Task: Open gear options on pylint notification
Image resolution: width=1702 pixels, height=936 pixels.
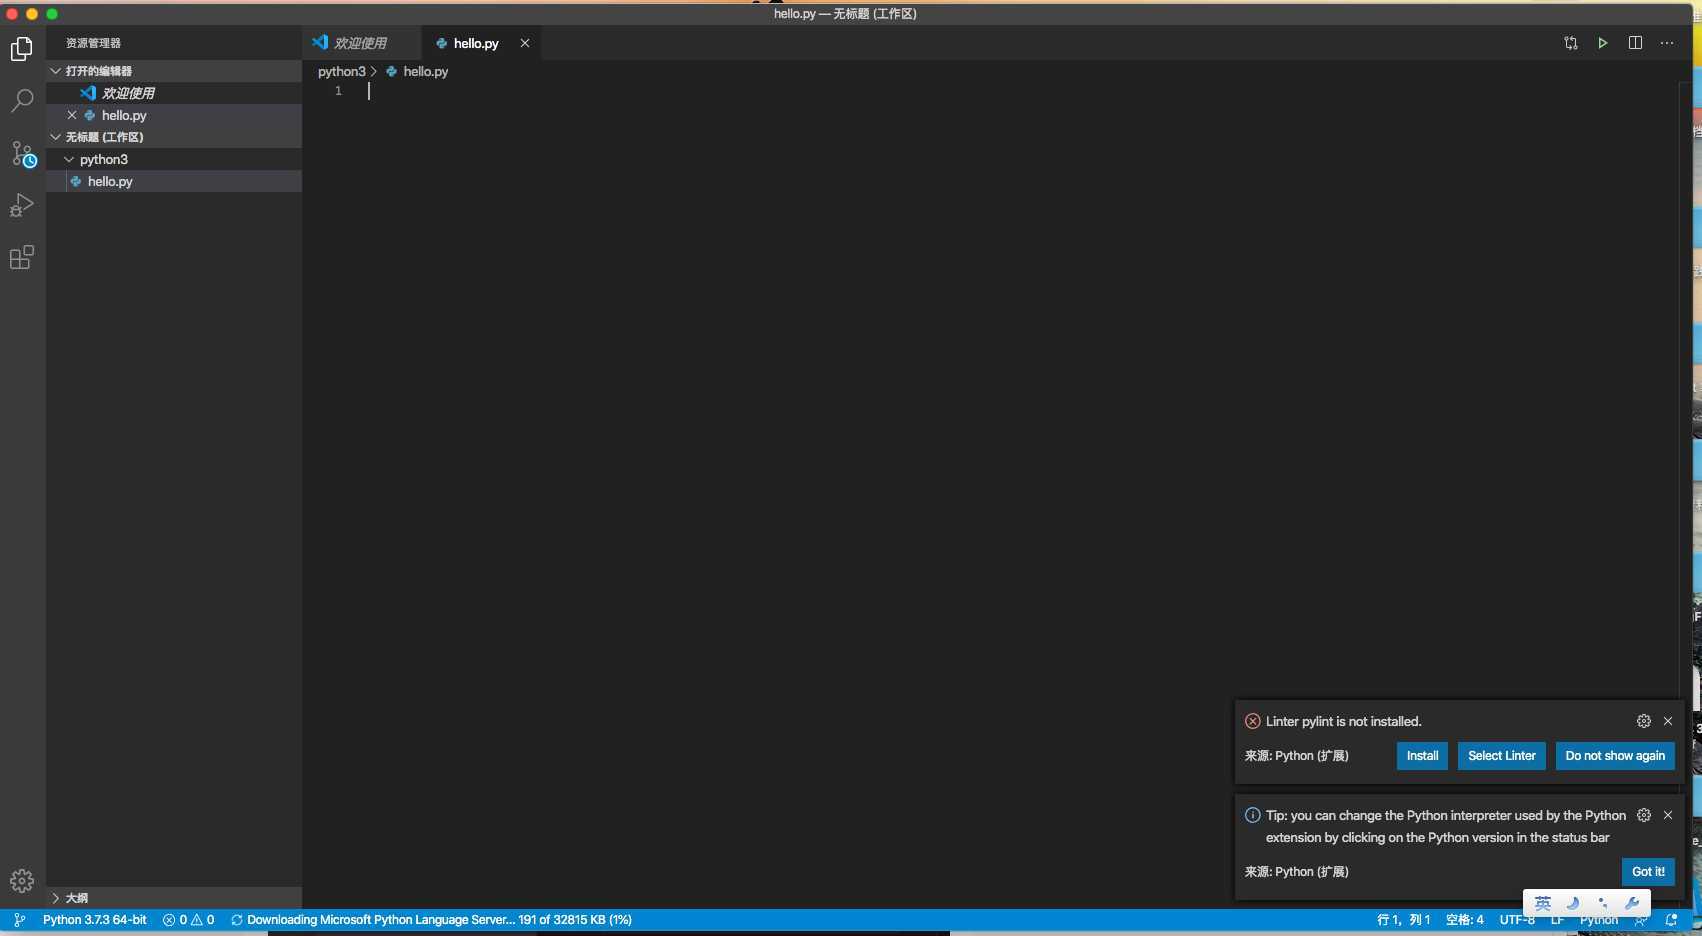Action: [x=1644, y=721]
